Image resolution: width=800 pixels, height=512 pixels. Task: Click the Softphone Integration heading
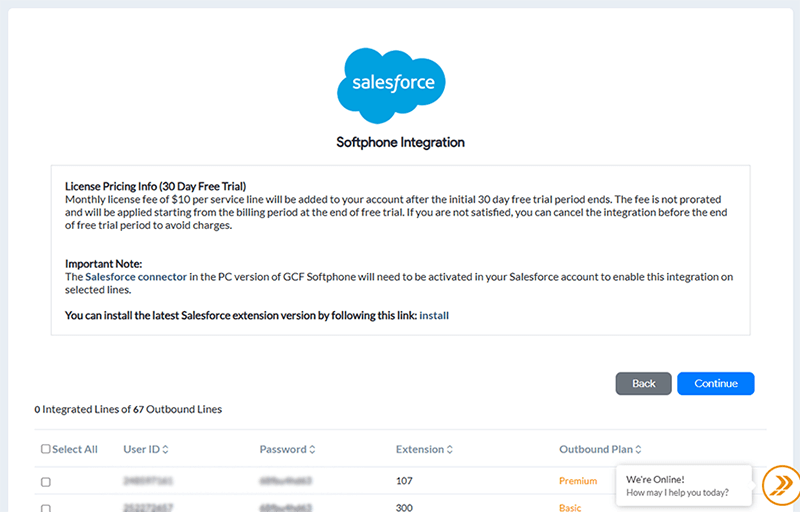click(x=401, y=142)
